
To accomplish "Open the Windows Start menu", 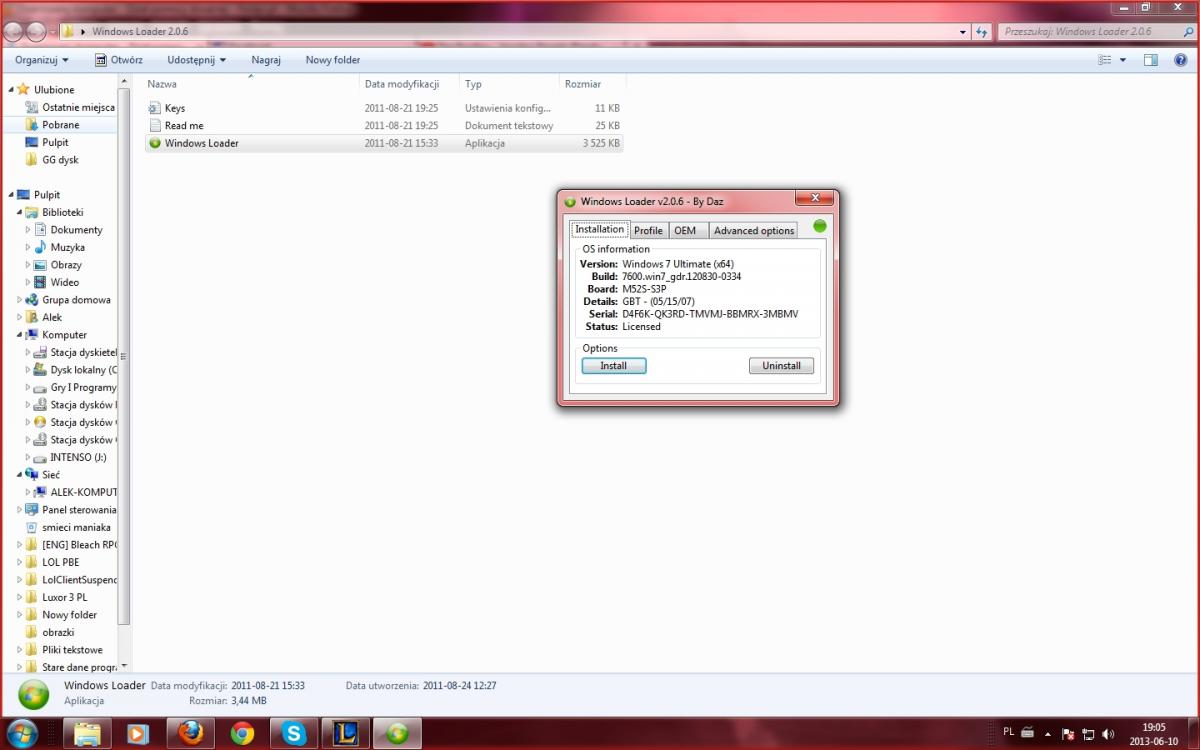I will 22,733.
